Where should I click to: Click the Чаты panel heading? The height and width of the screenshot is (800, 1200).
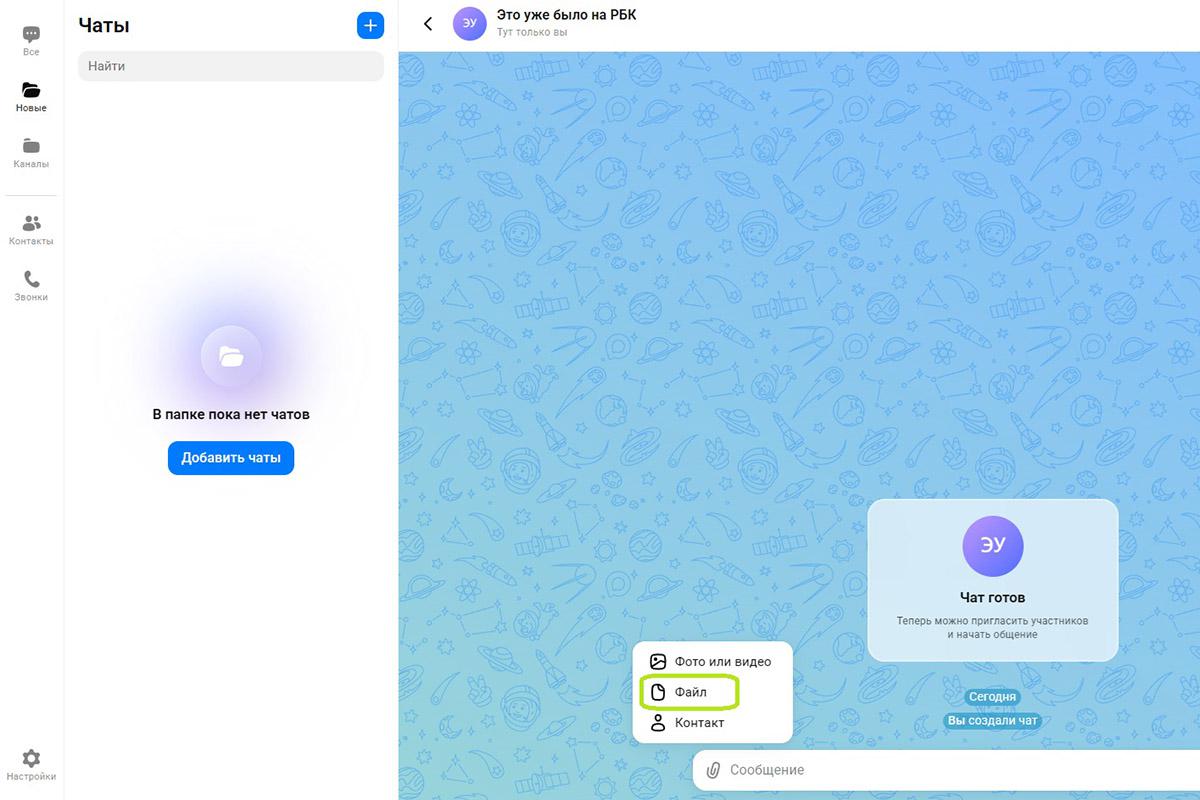point(104,26)
